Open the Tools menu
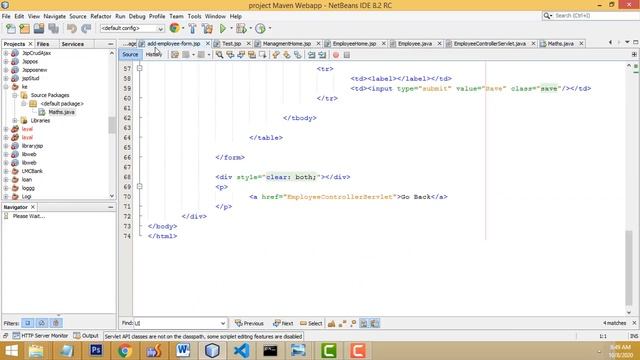The width and height of the screenshot is (640, 360). pos(194,16)
